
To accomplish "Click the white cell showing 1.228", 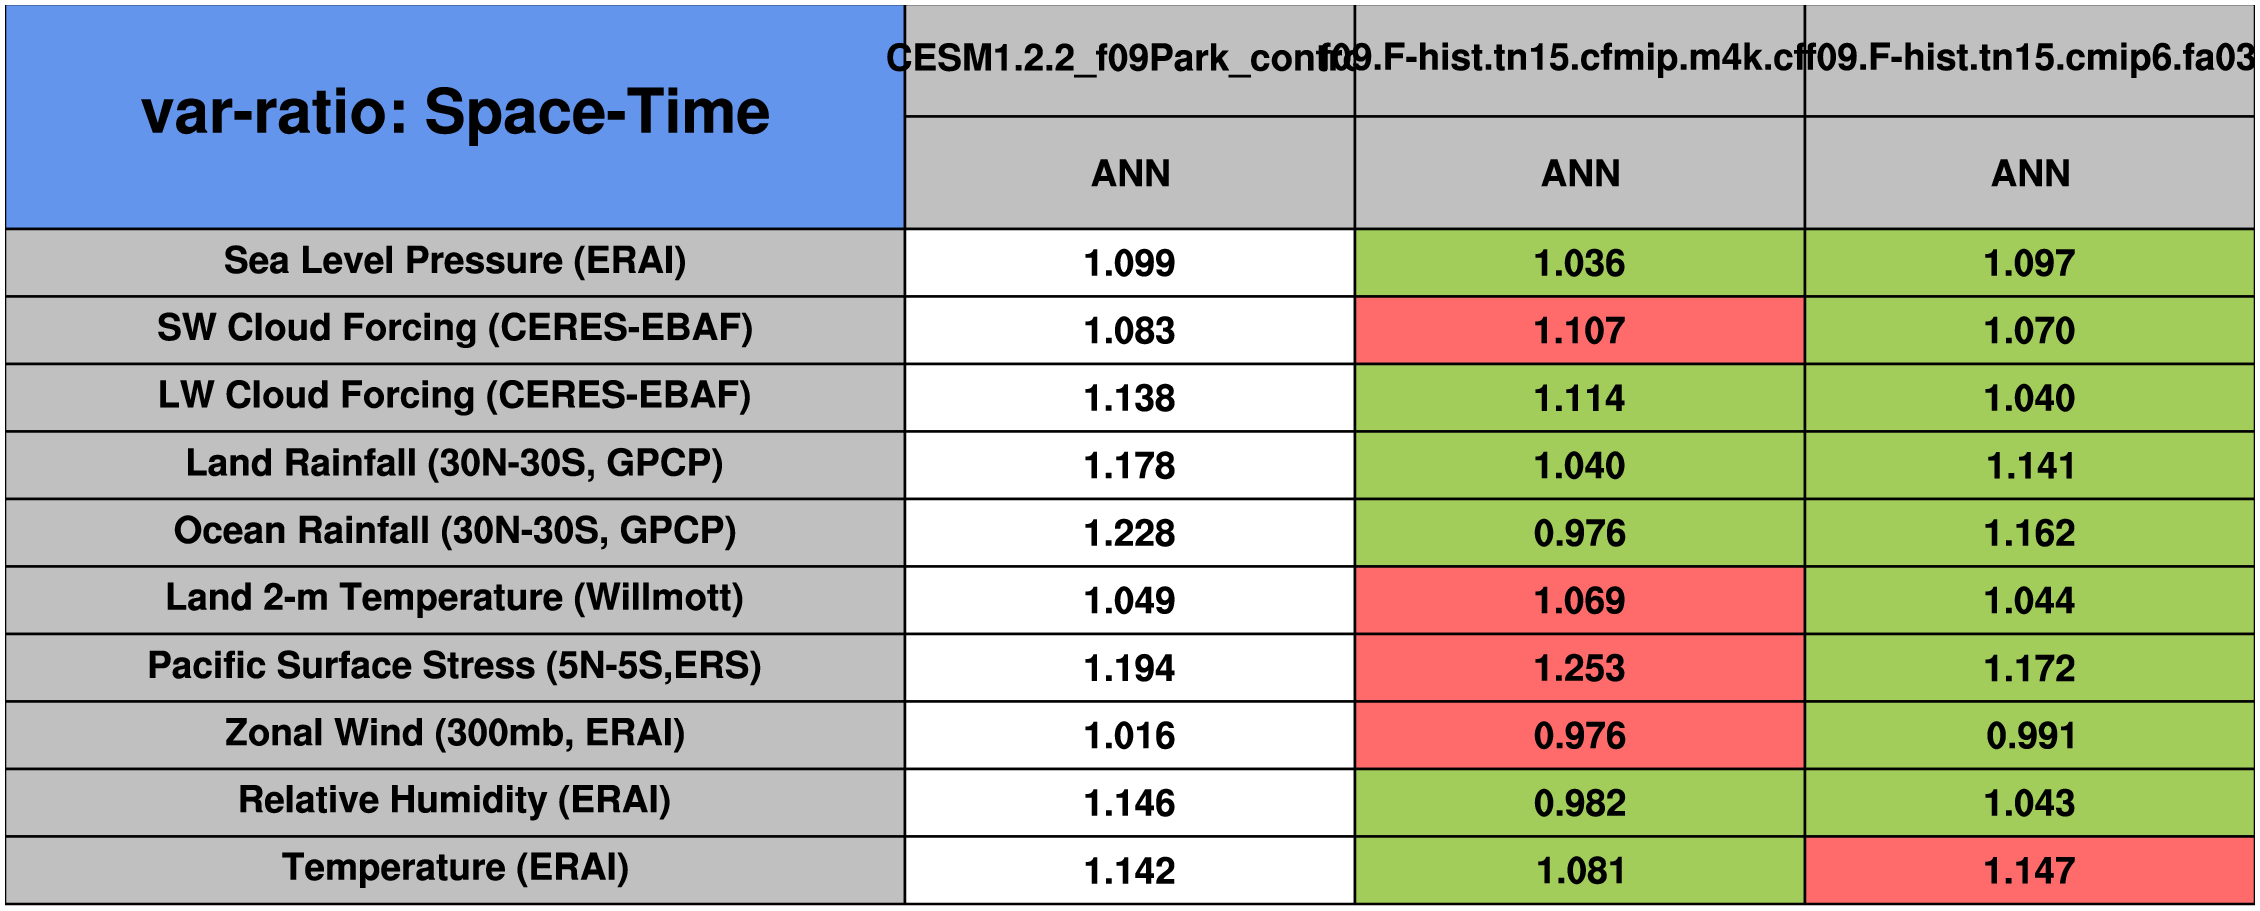I will [x=1130, y=532].
